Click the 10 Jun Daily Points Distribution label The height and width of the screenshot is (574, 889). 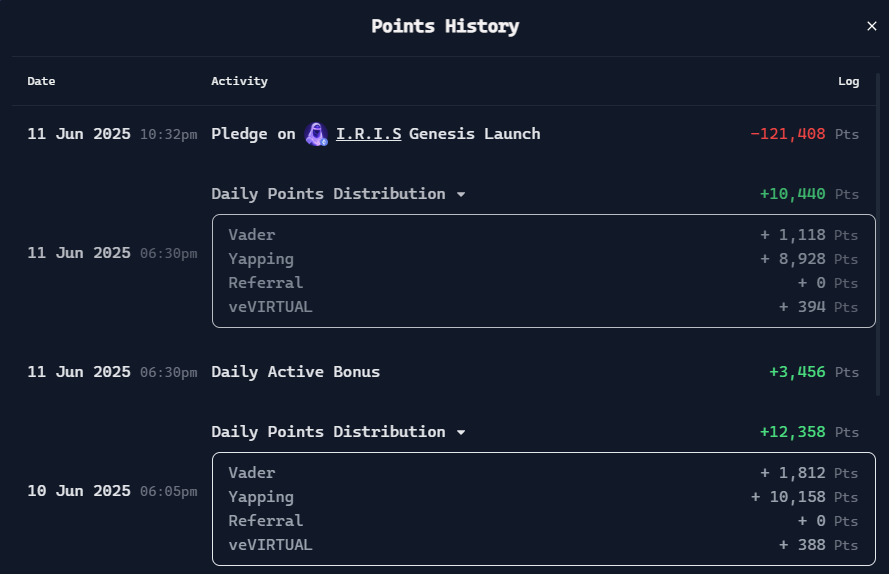(x=328, y=432)
